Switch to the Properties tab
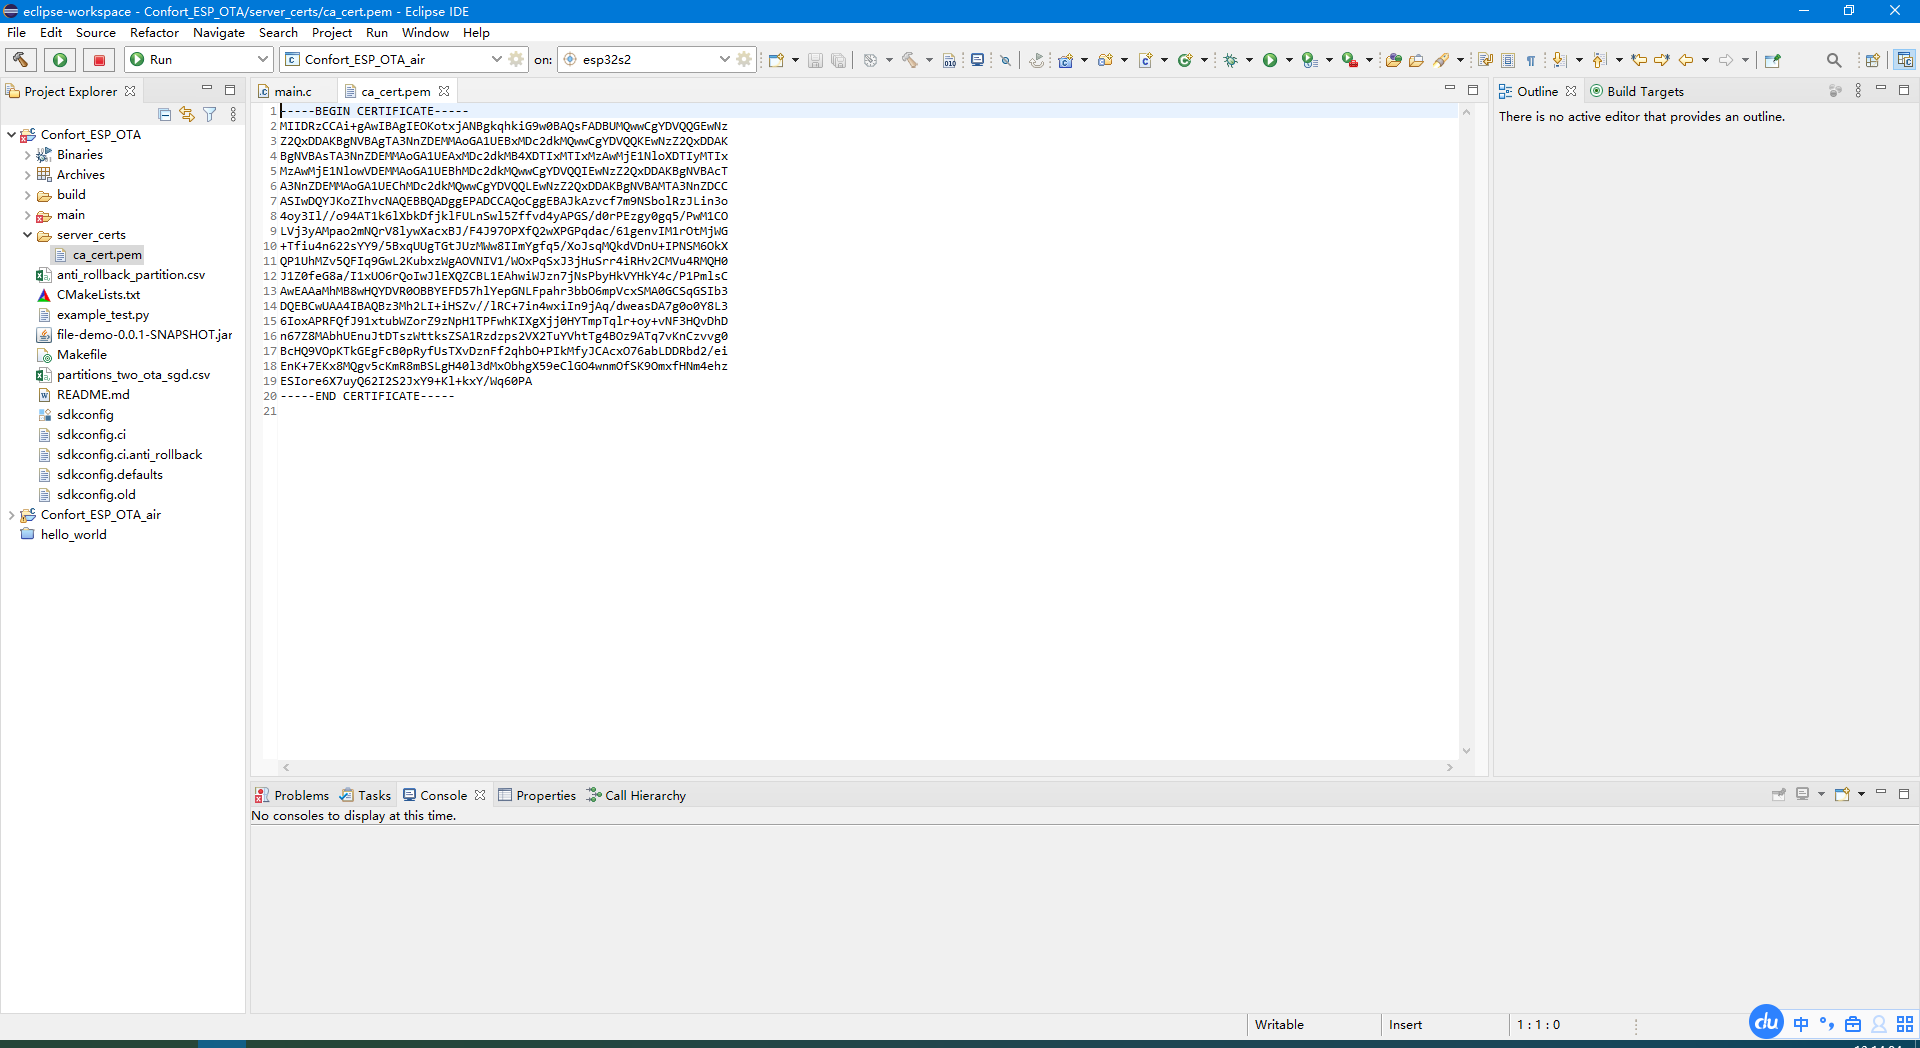This screenshot has width=1920, height=1048. 537,795
